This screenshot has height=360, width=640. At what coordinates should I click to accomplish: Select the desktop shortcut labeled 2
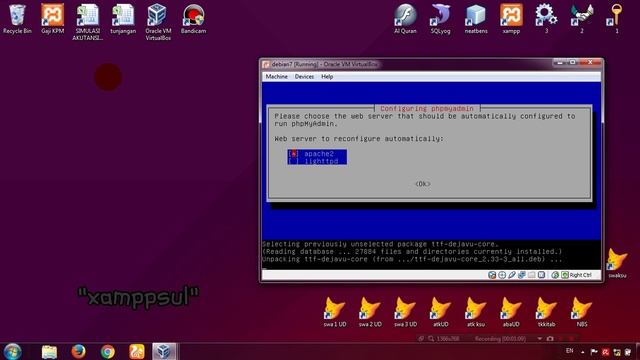pyautogui.click(x=582, y=19)
